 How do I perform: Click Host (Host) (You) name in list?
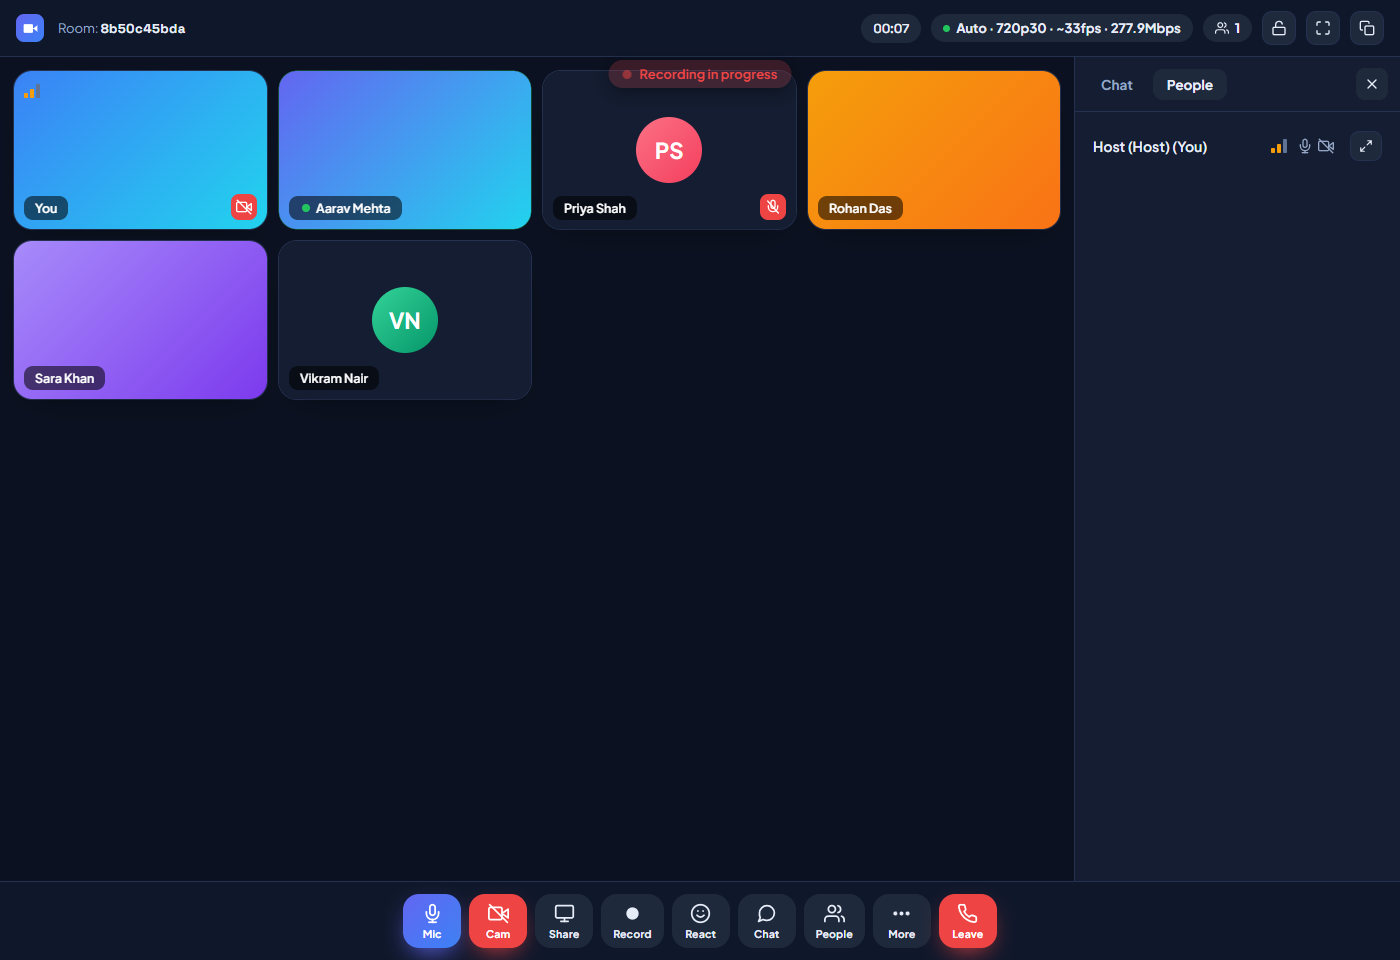(1150, 146)
